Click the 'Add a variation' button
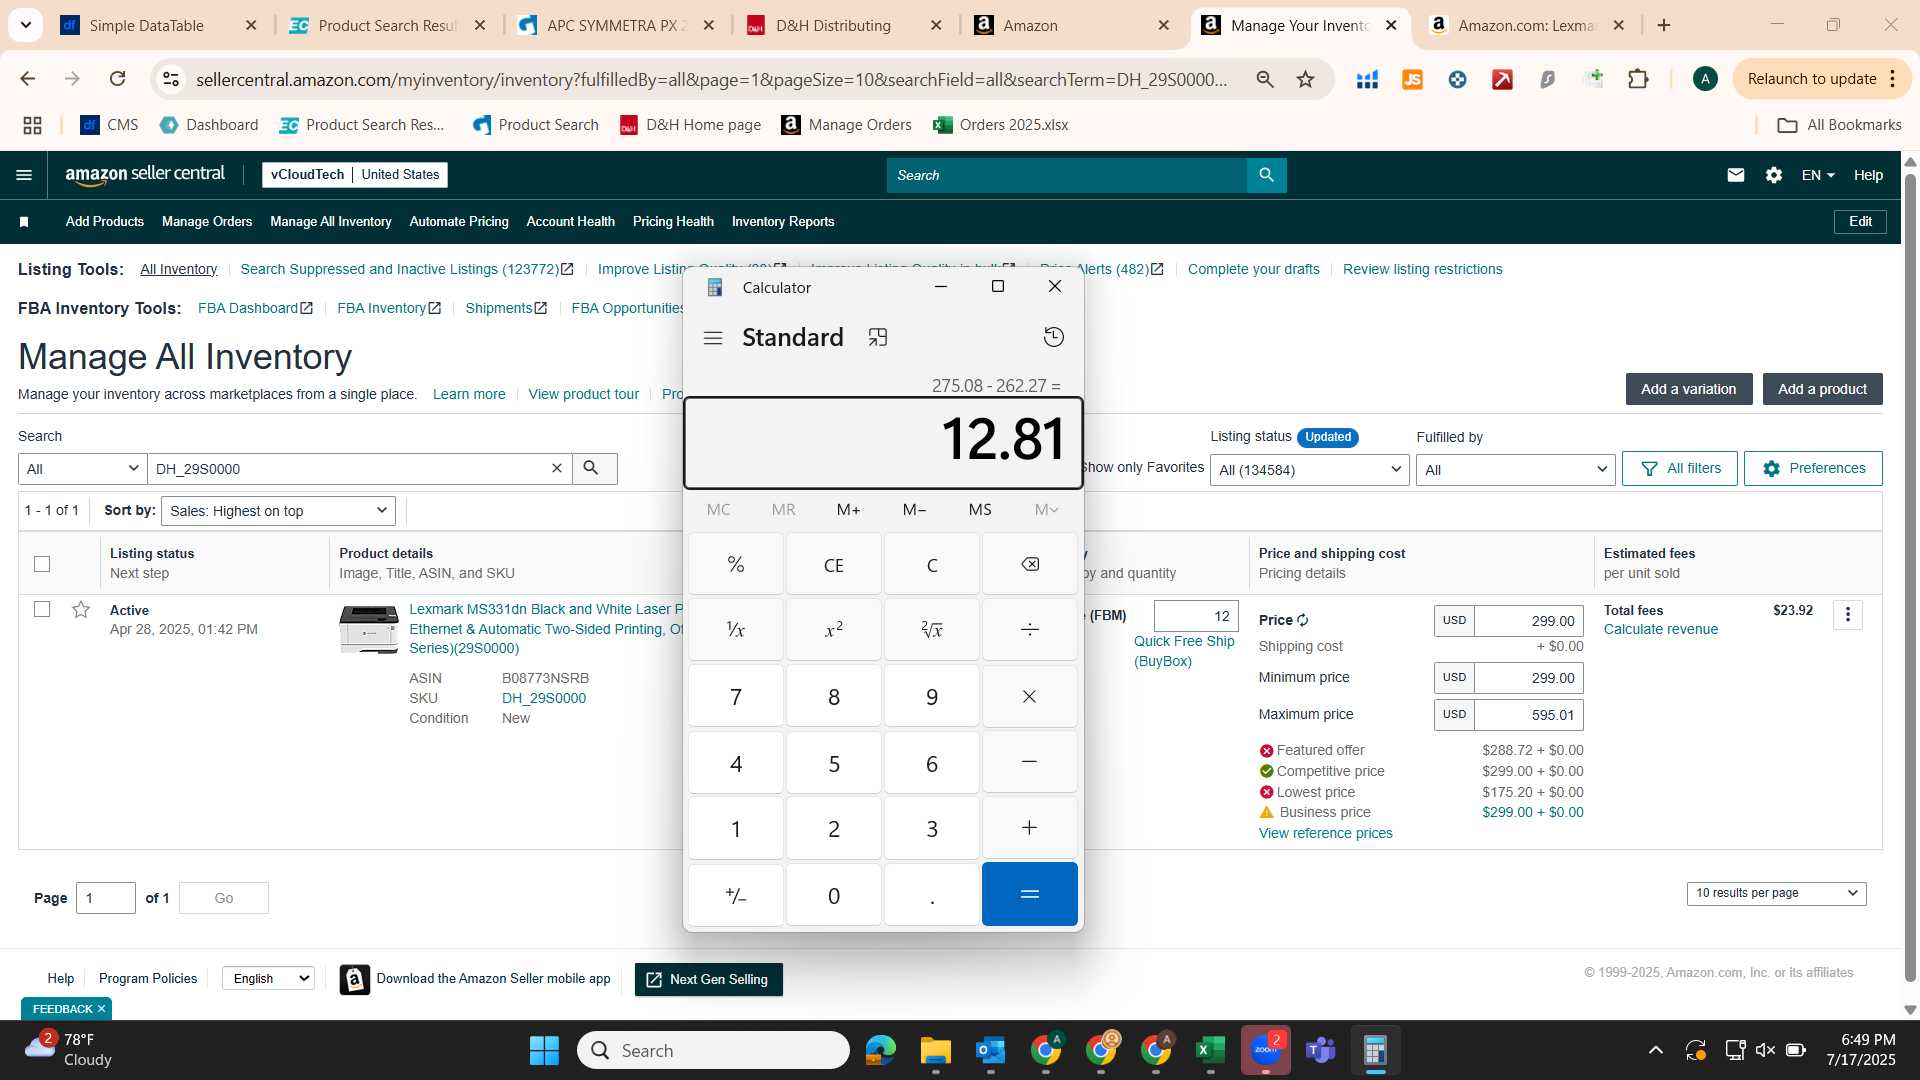Image resolution: width=1920 pixels, height=1080 pixels. [x=1689, y=389]
